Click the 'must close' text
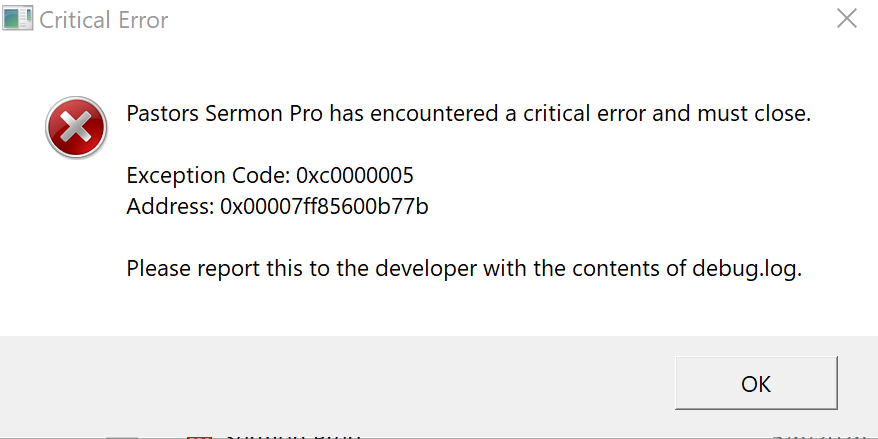 point(754,114)
